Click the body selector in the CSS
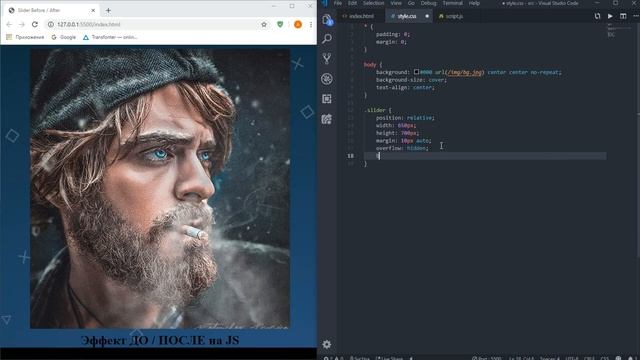This screenshot has width=640, height=360. point(370,64)
